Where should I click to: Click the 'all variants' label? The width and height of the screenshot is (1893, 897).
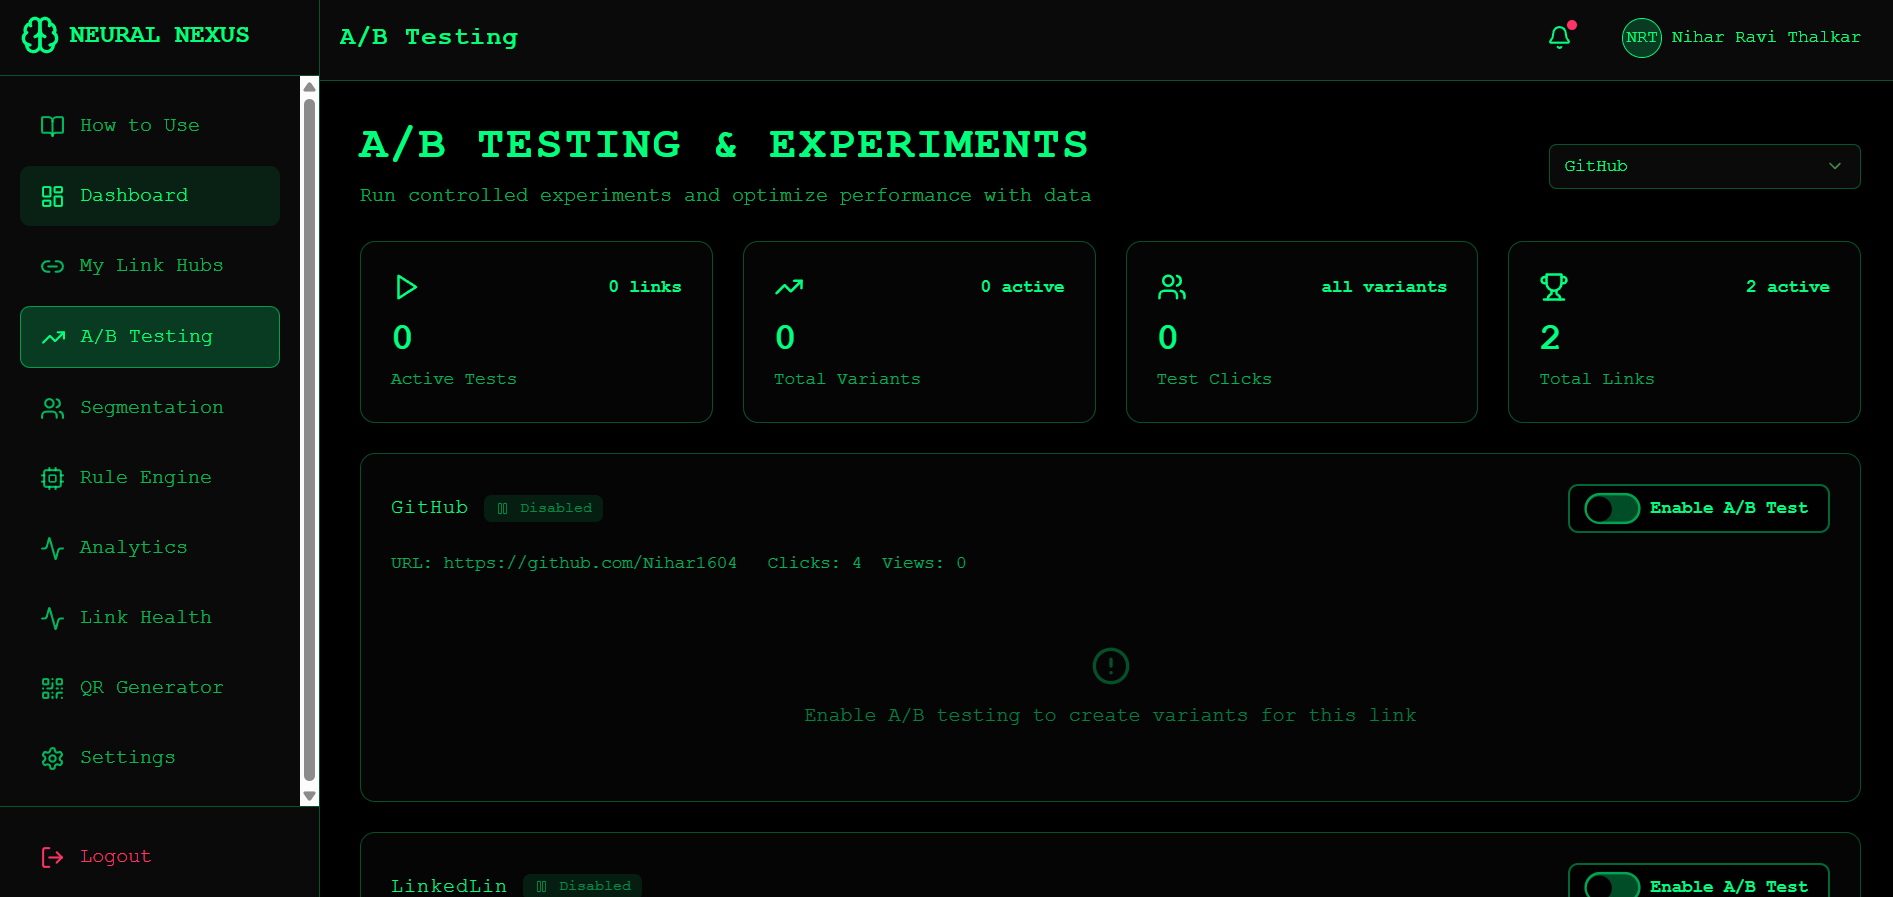click(1384, 287)
